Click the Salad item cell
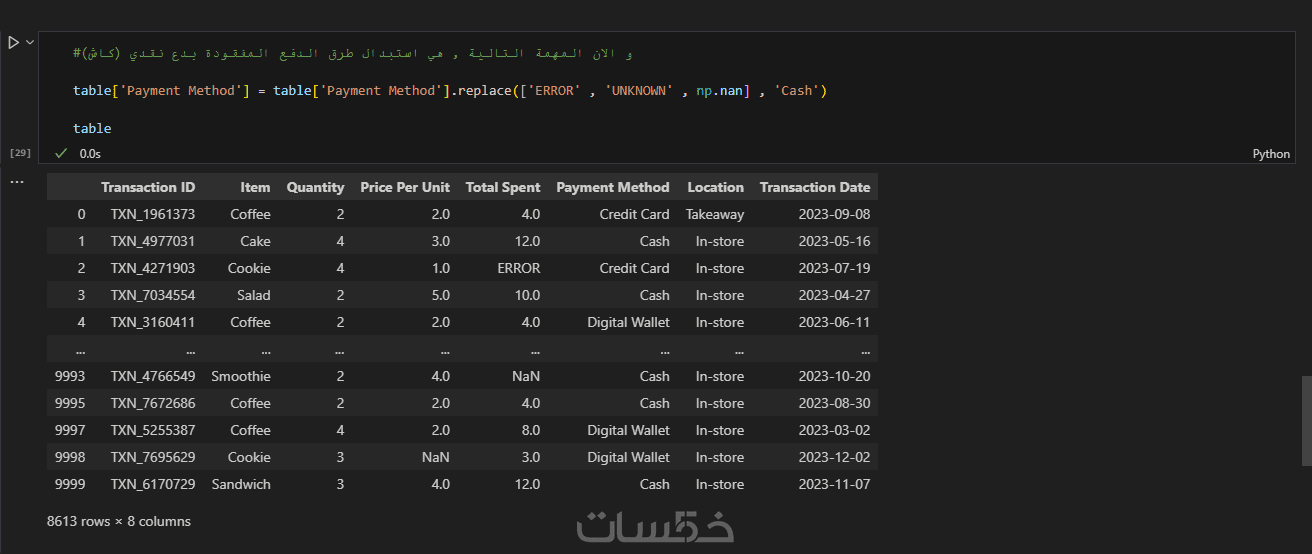This screenshot has height=554, width=1312. [254, 295]
